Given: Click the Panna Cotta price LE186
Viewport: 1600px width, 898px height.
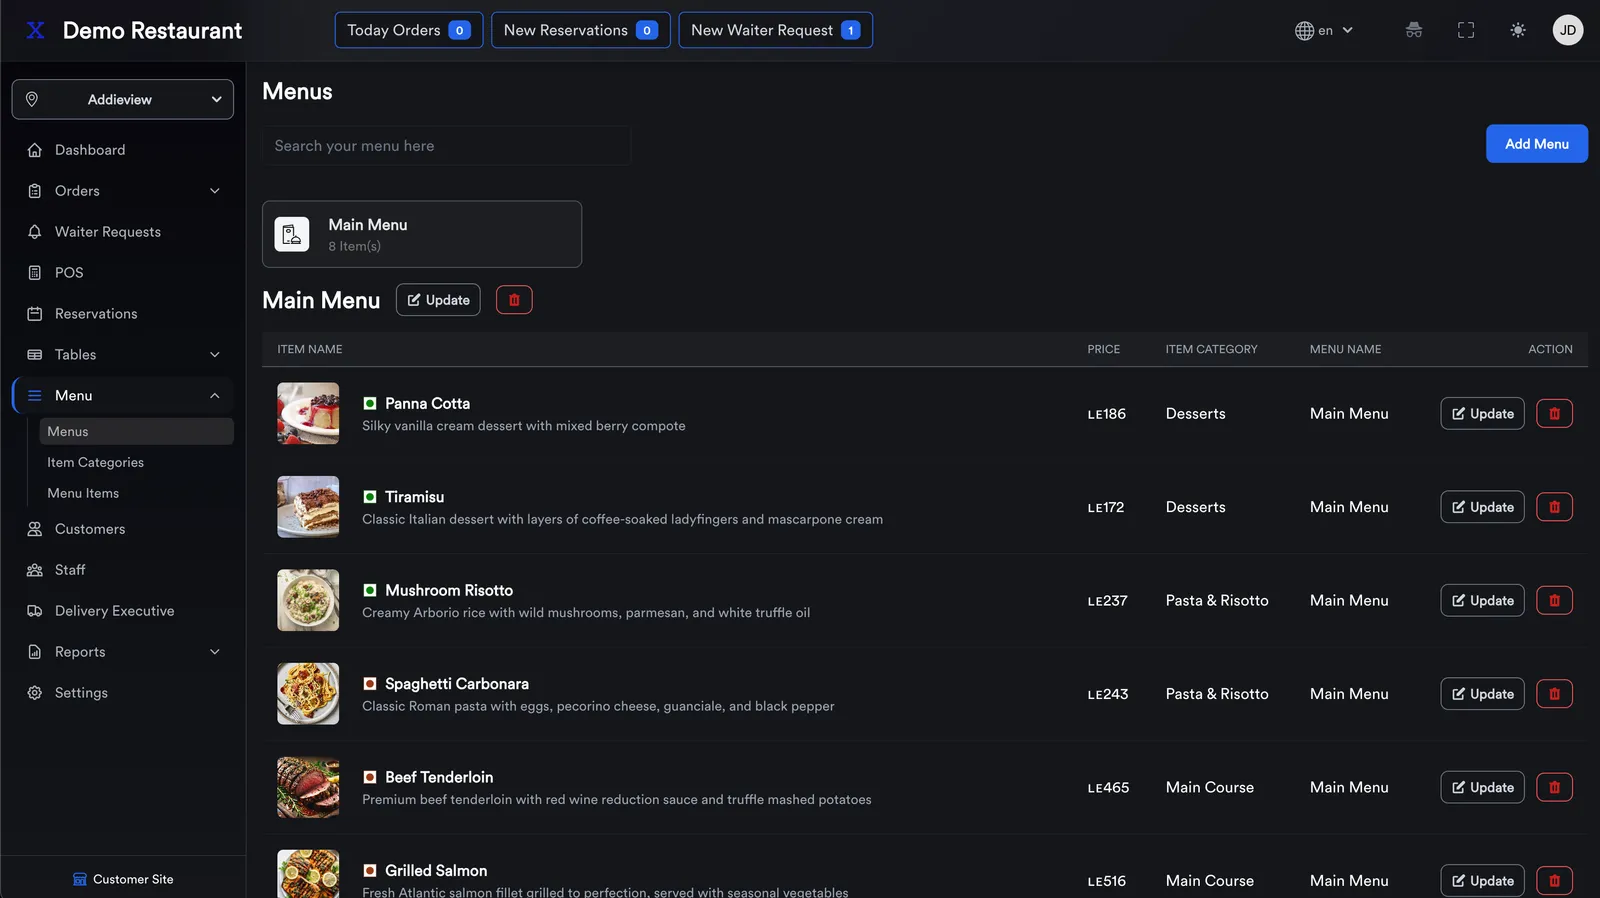Looking at the screenshot, I should (x=1107, y=414).
